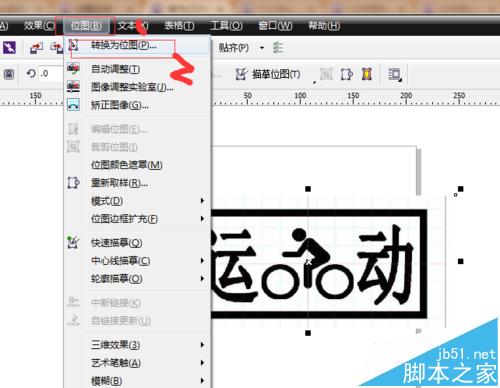Open the 效果(C) menu
This screenshot has width=500, height=388.
[x=39, y=26]
